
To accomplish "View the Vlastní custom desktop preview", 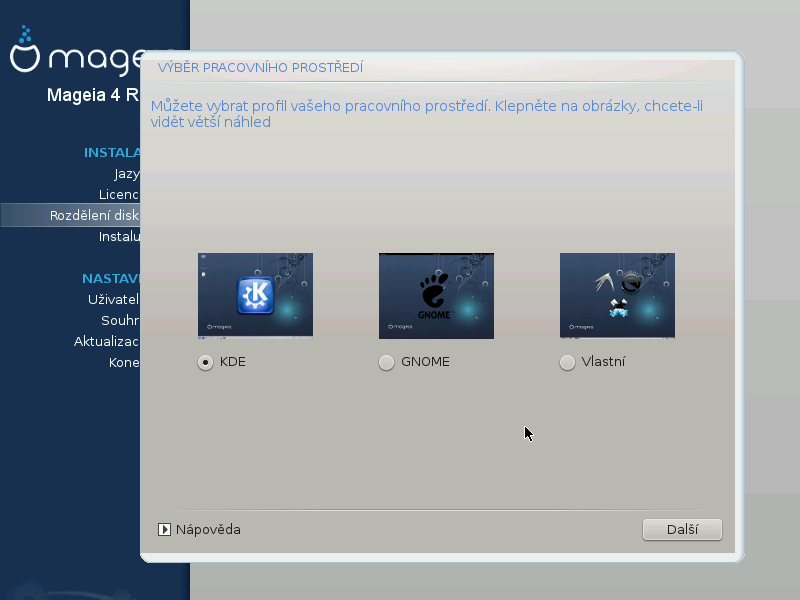I will [617, 295].
